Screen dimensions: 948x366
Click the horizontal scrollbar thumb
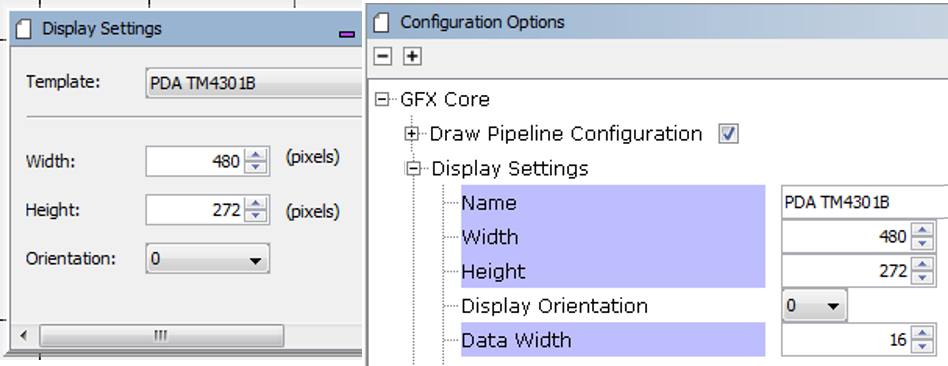pyautogui.click(x=161, y=335)
